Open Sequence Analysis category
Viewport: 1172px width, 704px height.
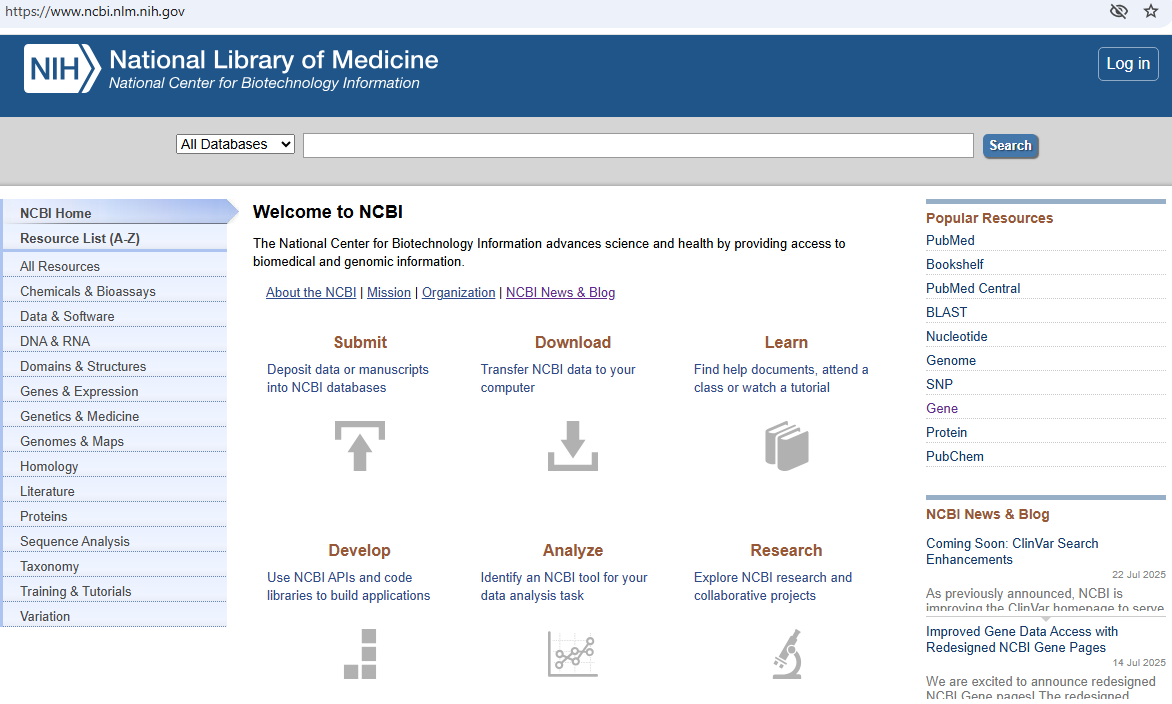pyautogui.click(x=115, y=542)
